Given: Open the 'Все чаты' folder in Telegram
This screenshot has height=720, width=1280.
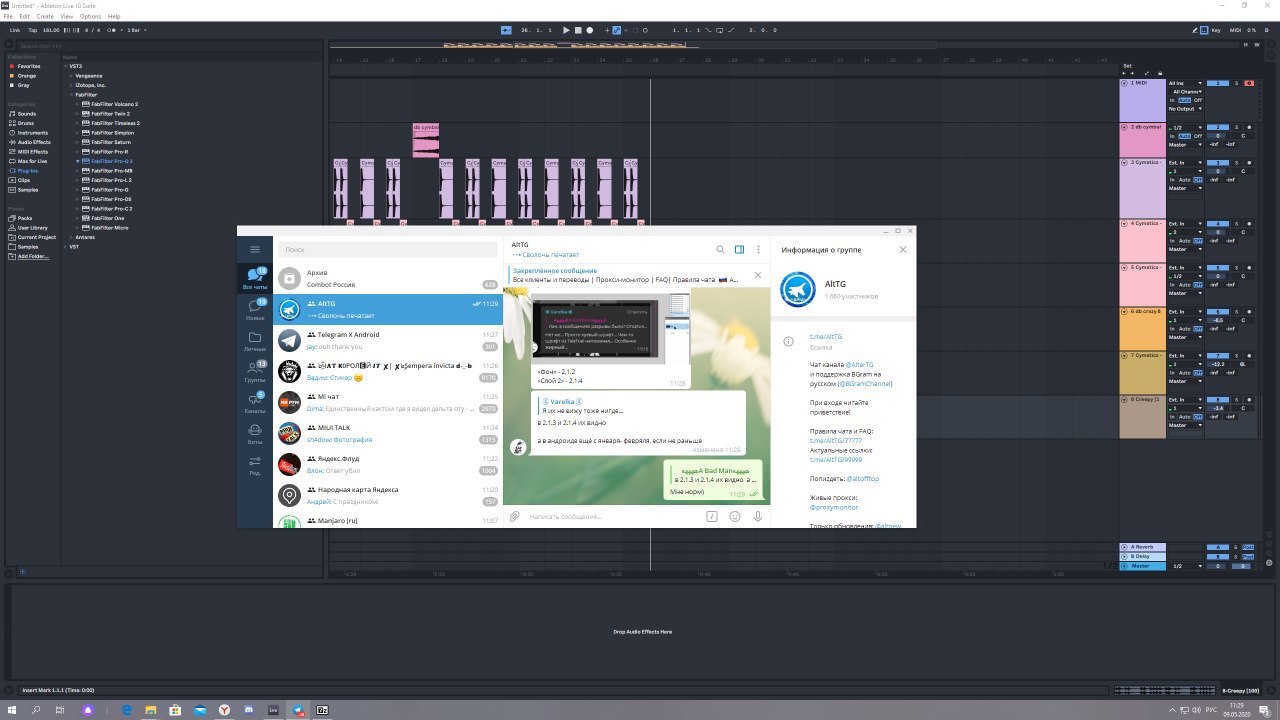Looking at the screenshot, I should click(x=255, y=278).
